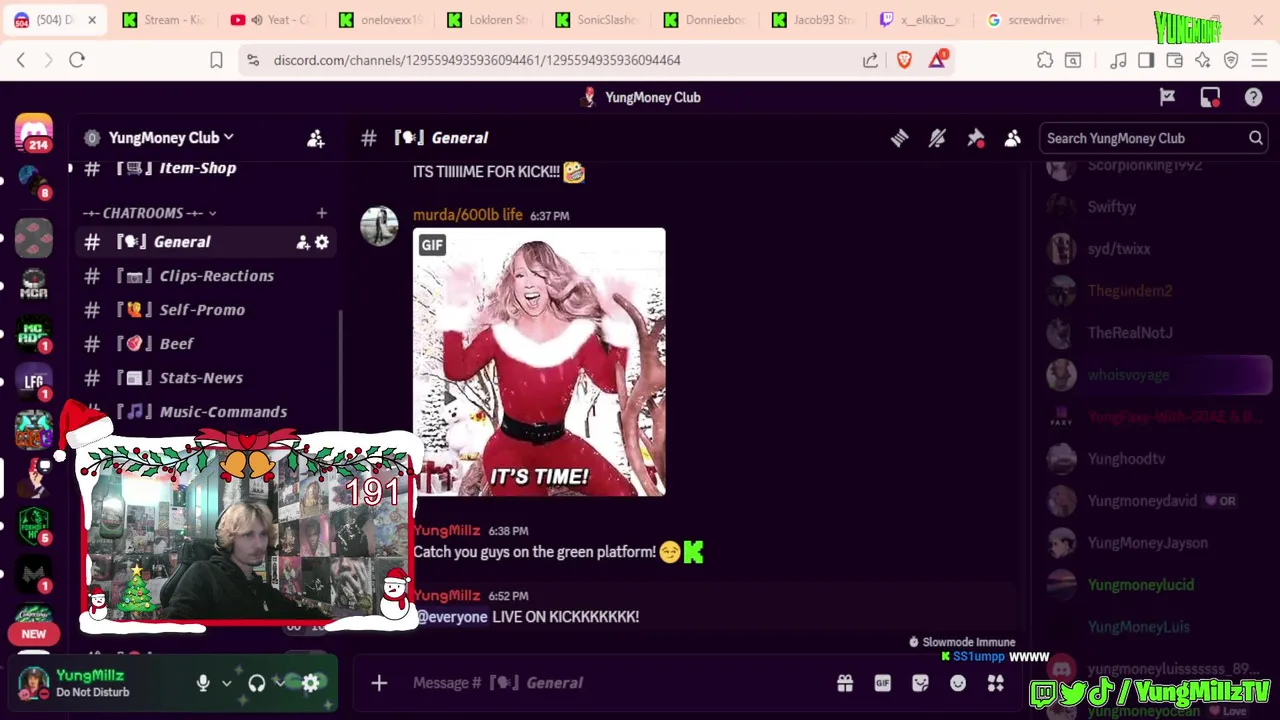This screenshot has width=1280, height=720.
Task: Open YungMillz status avatar panel
Action: pos(74,683)
